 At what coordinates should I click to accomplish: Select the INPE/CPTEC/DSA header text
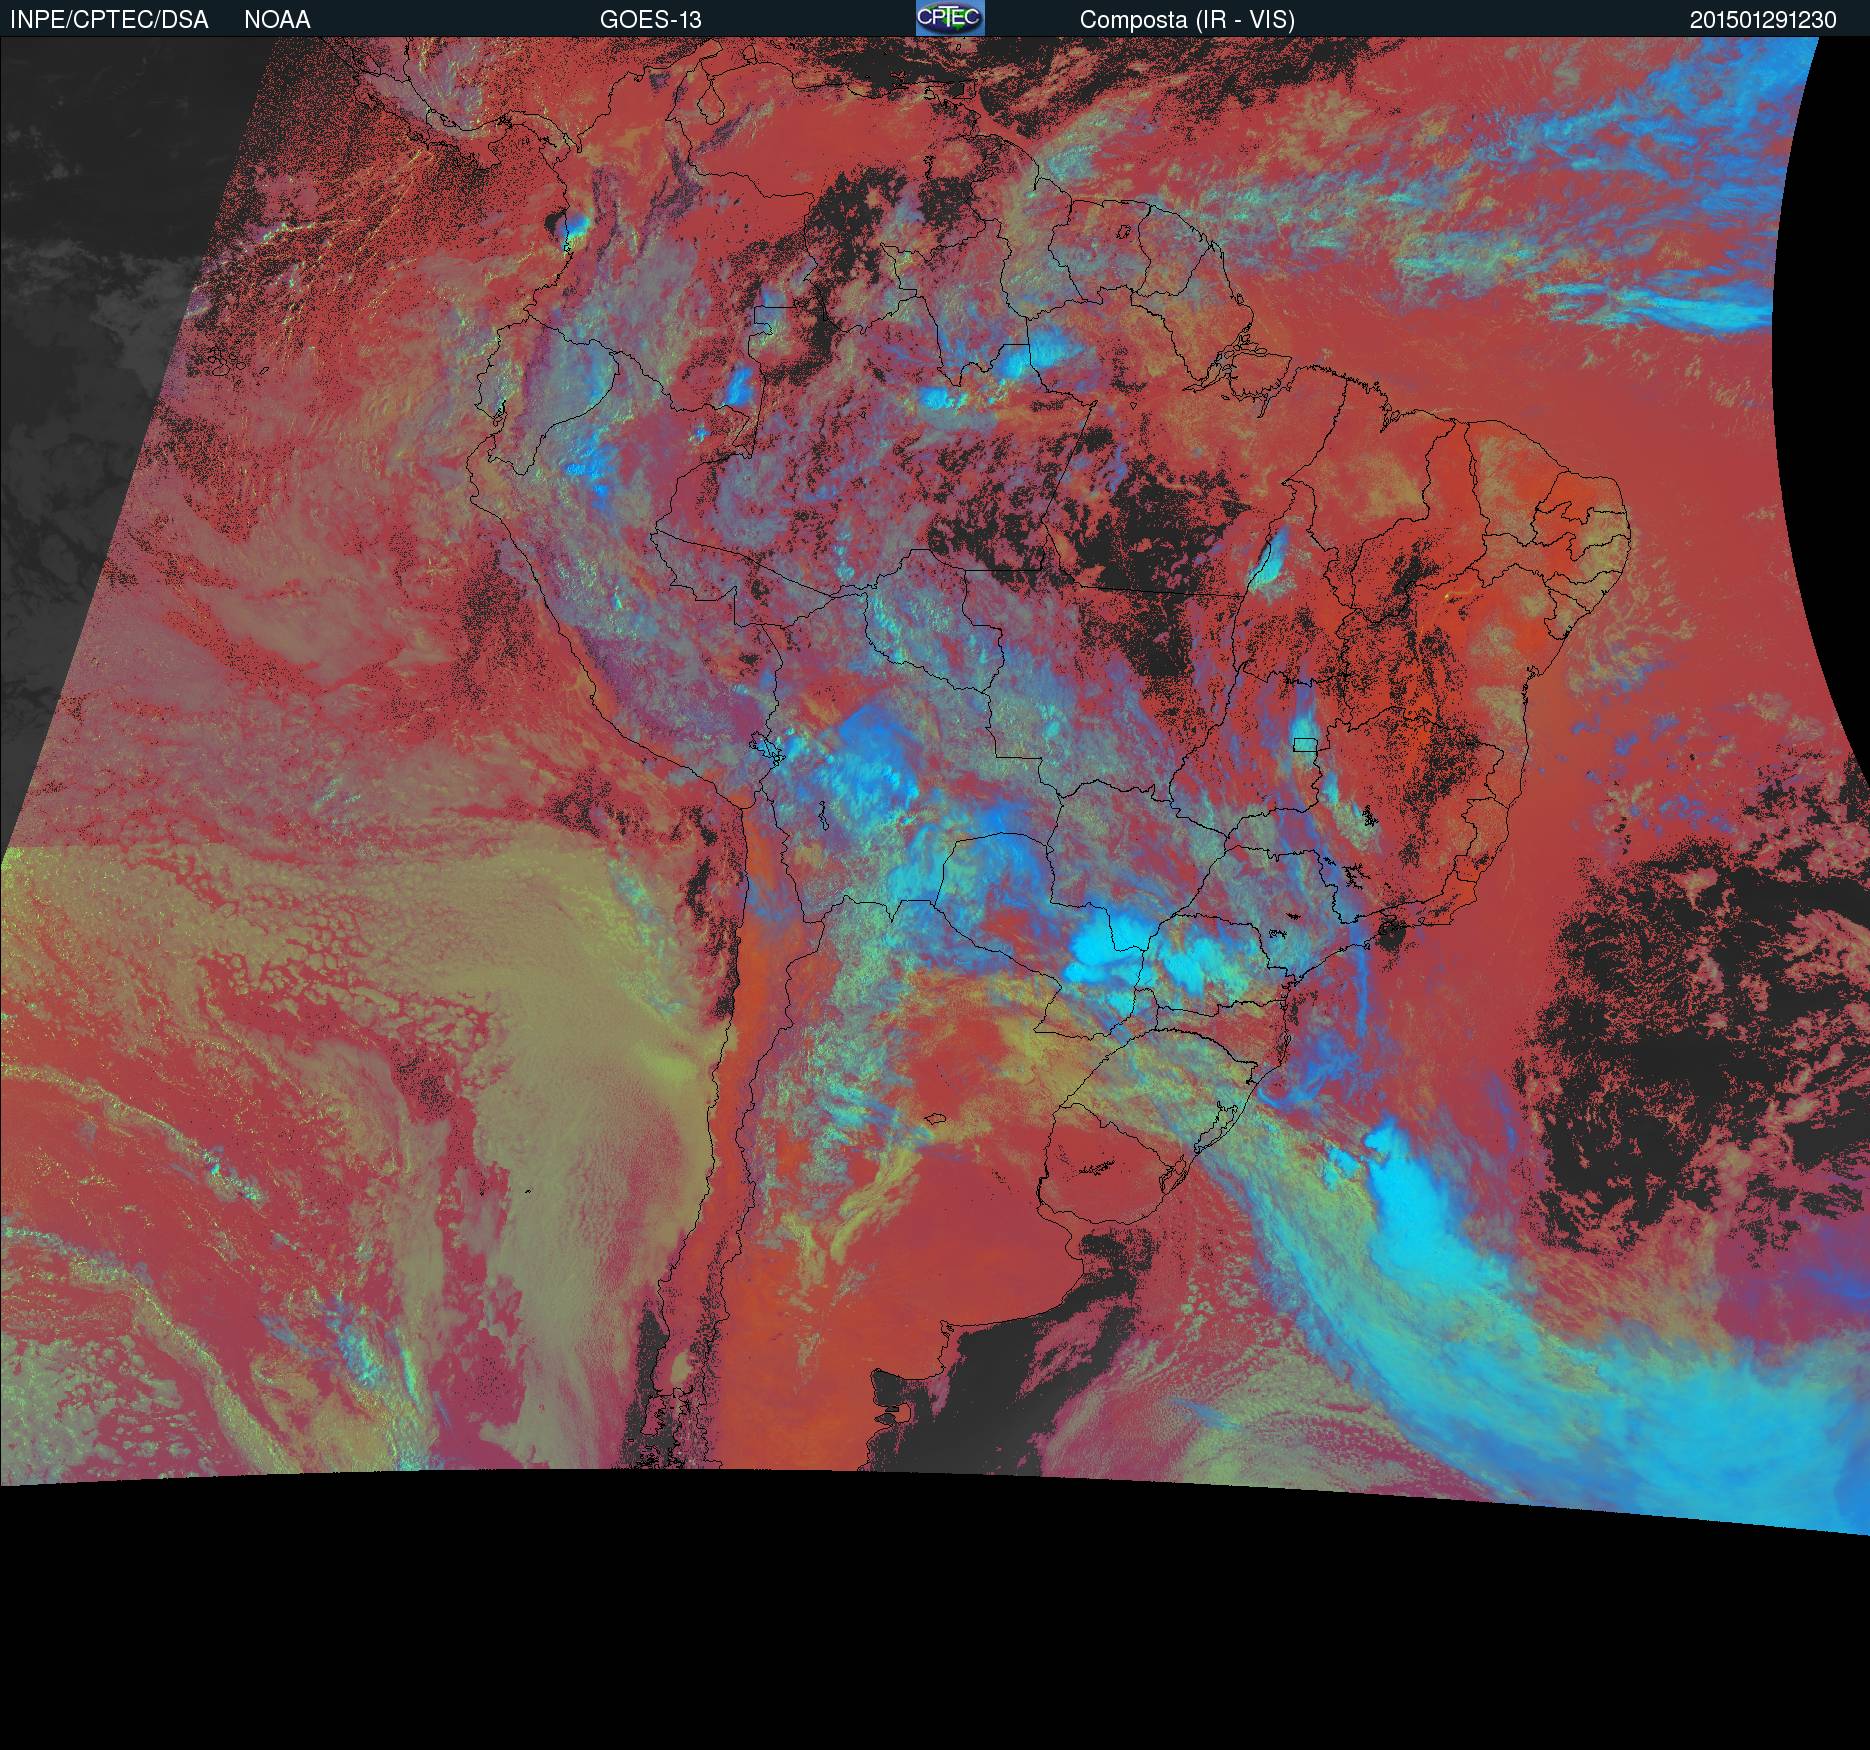click(109, 20)
